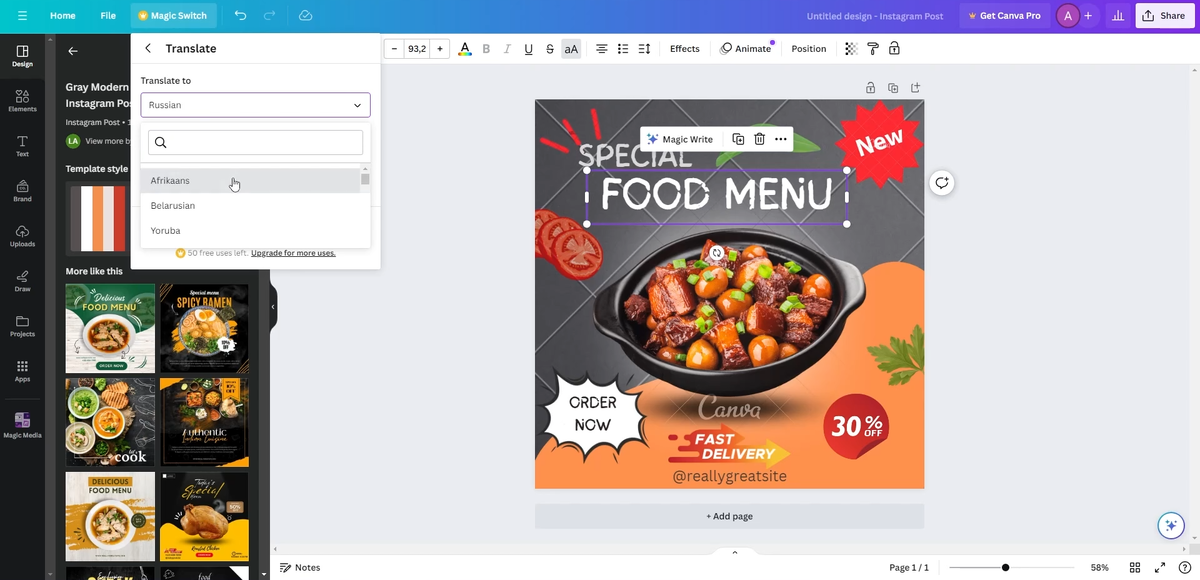Image resolution: width=1200 pixels, height=580 pixels.
Task: Open the help question mark
Action: (1183, 567)
